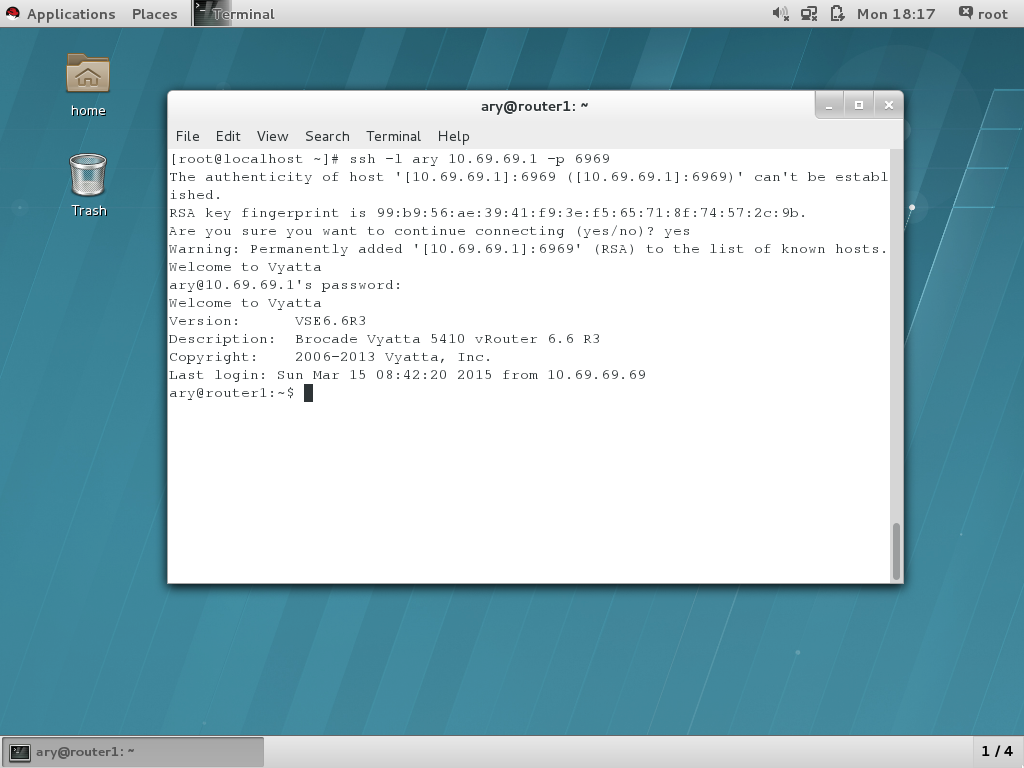Open the Applications menu
This screenshot has height=768, width=1024.
71,14
